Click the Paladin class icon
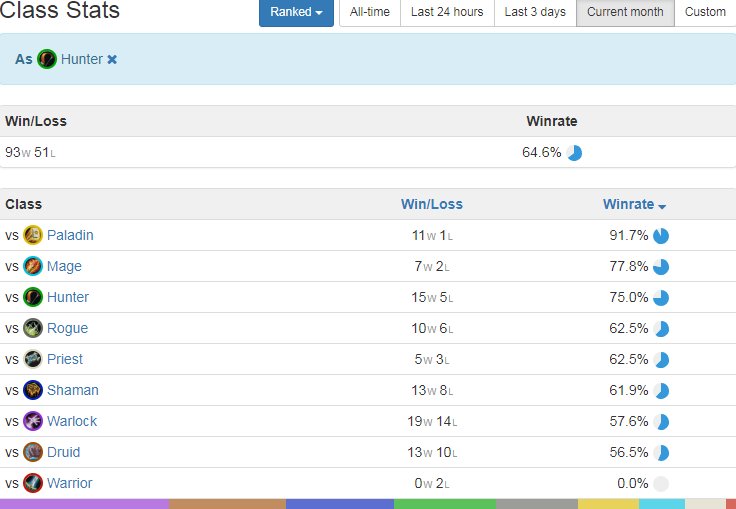The image size is (736, 509). point(33,235)
